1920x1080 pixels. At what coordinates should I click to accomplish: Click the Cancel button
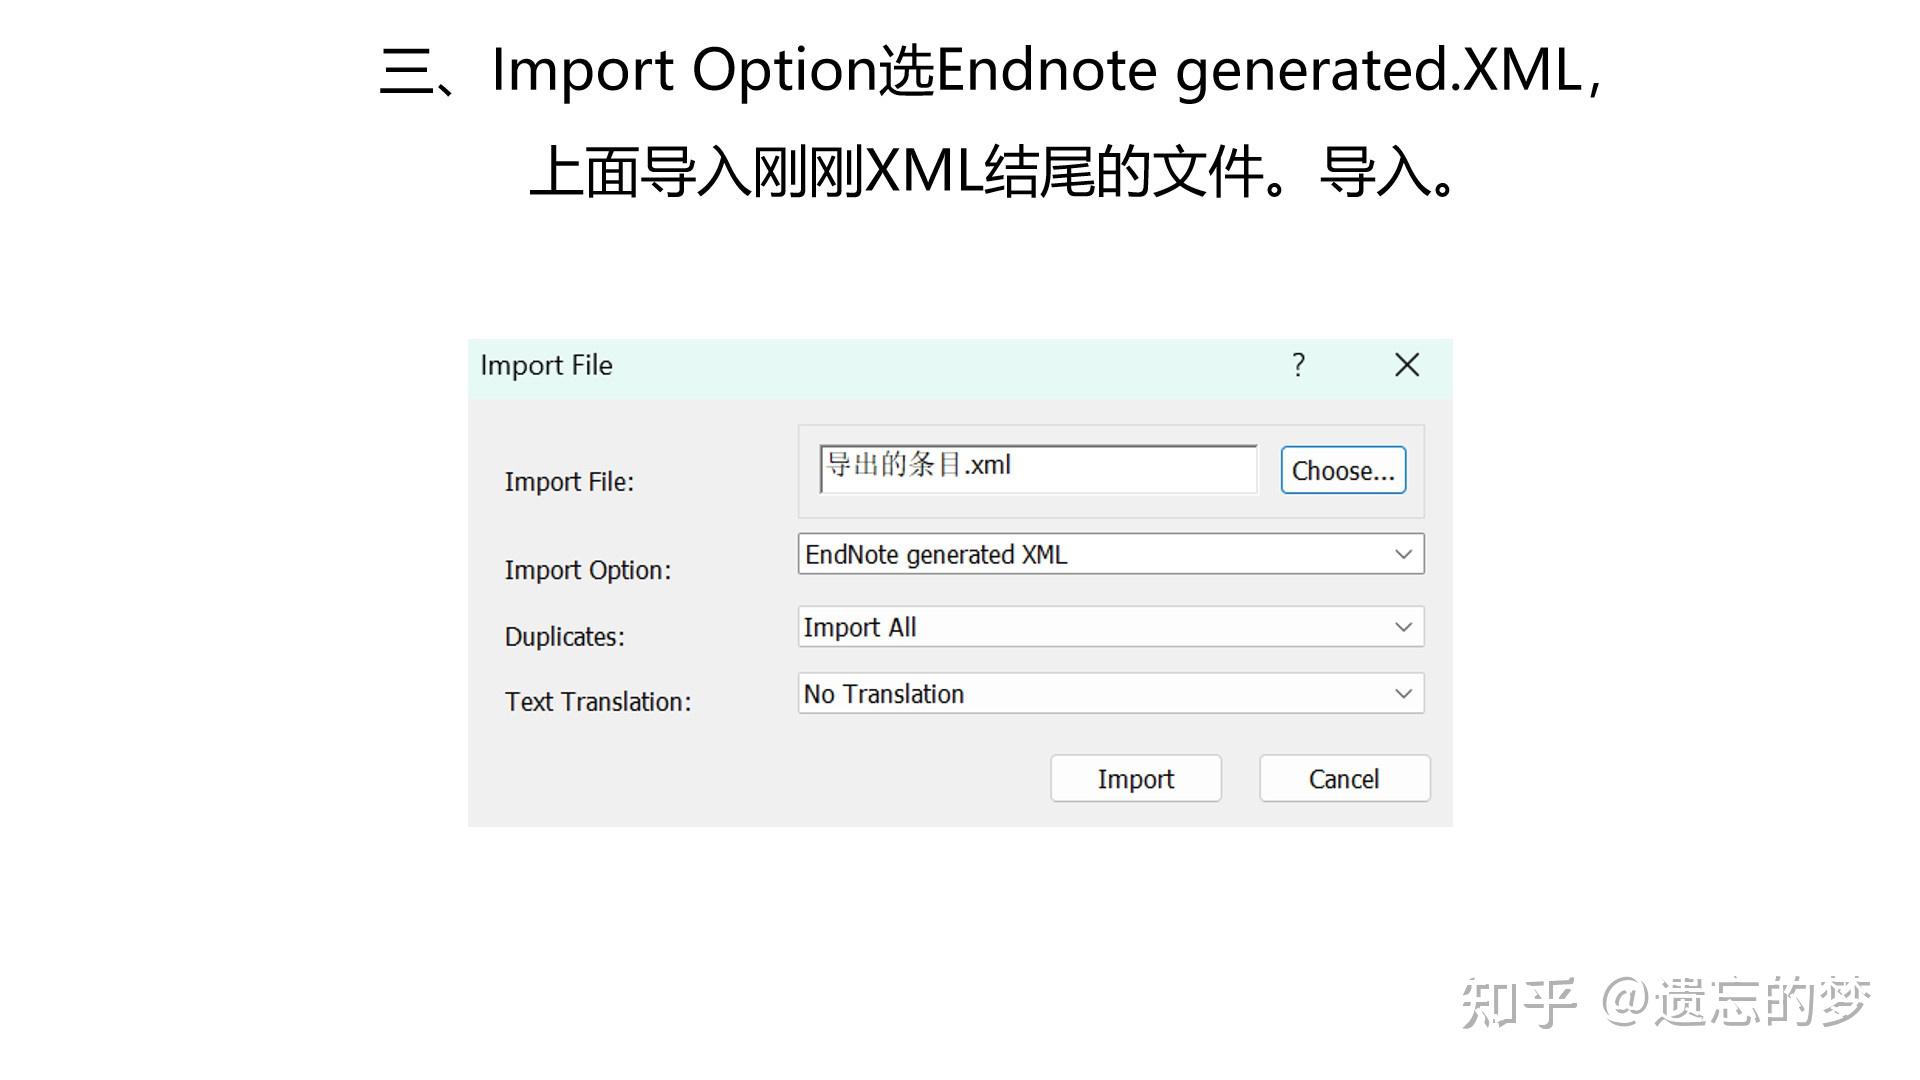click(1343, 778)
